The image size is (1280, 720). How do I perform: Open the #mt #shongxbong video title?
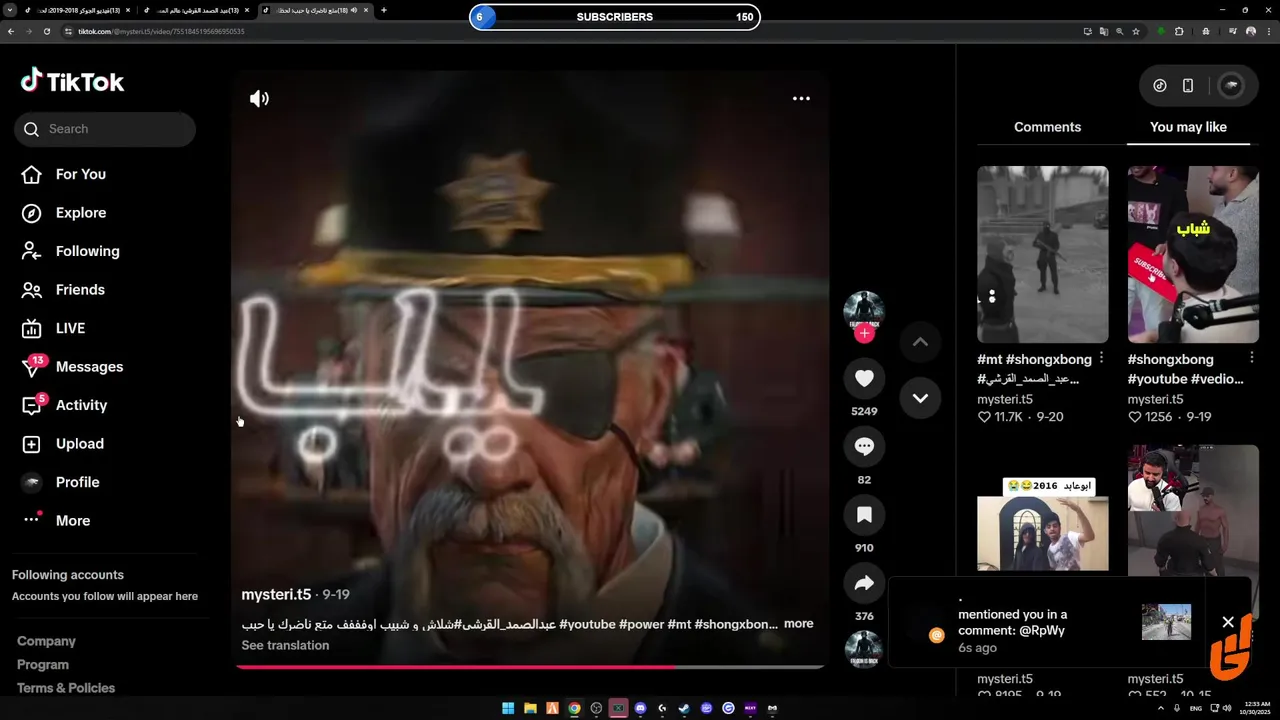1034,369
